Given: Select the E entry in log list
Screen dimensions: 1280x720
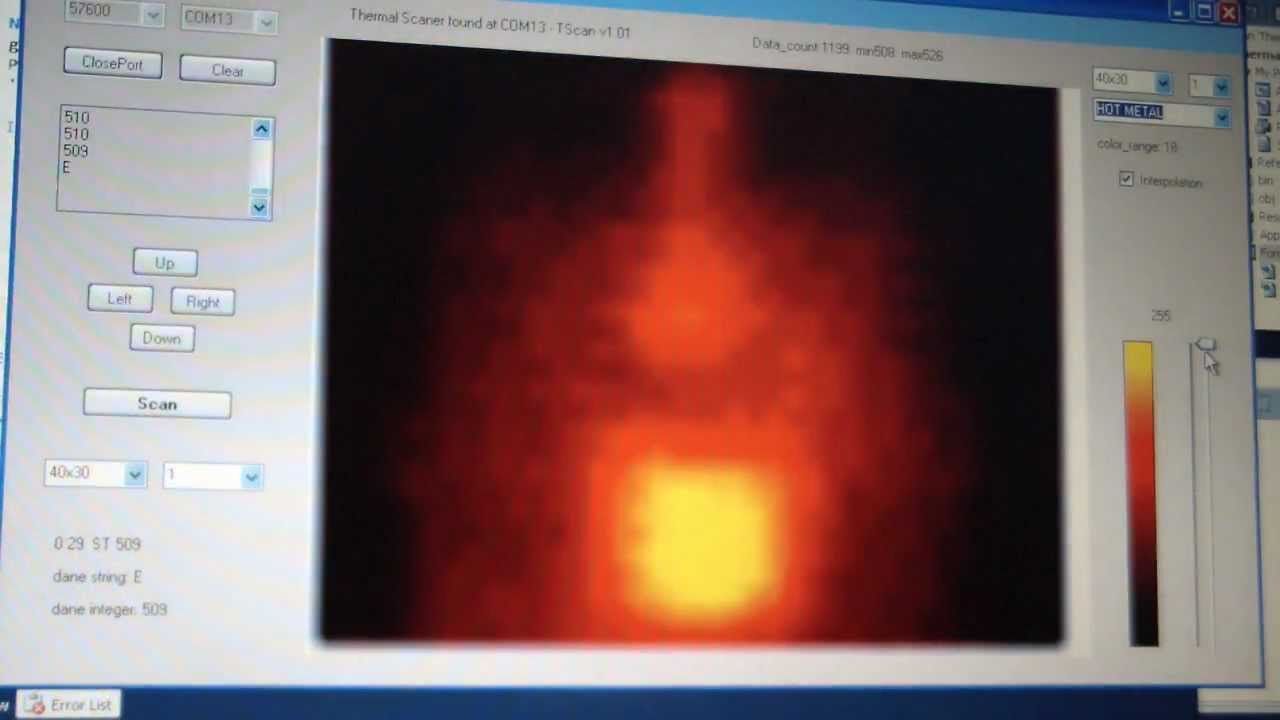Looking at the screenshot, I should [66, 168].
